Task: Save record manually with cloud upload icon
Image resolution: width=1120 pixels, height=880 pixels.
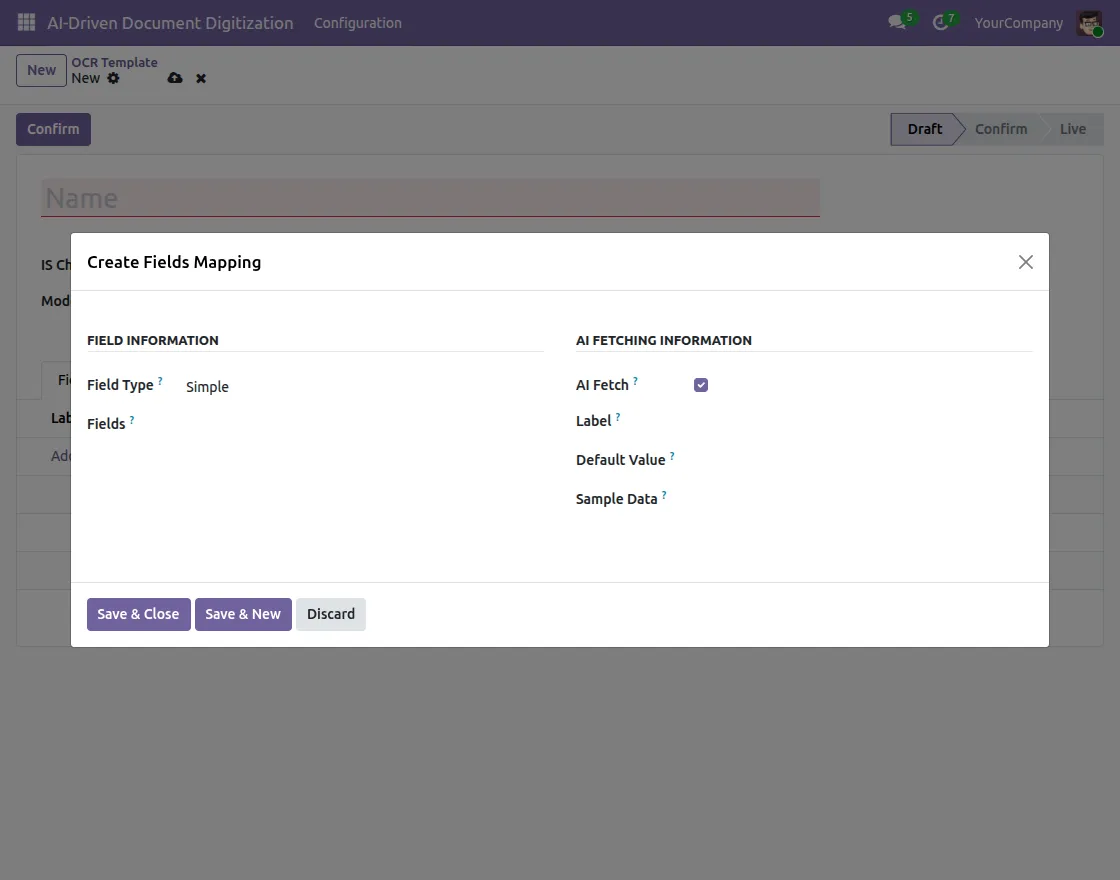Action: [175, 78]
